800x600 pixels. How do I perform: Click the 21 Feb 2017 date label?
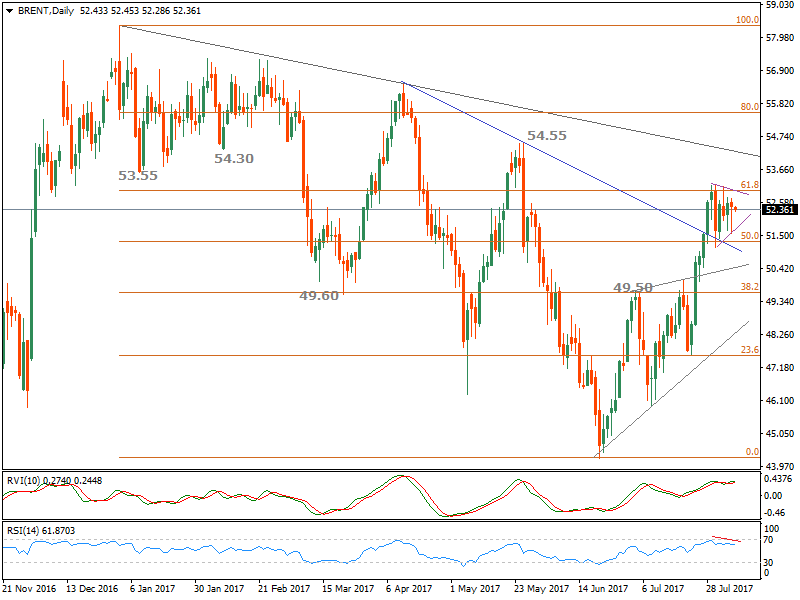tap(284, 588)
